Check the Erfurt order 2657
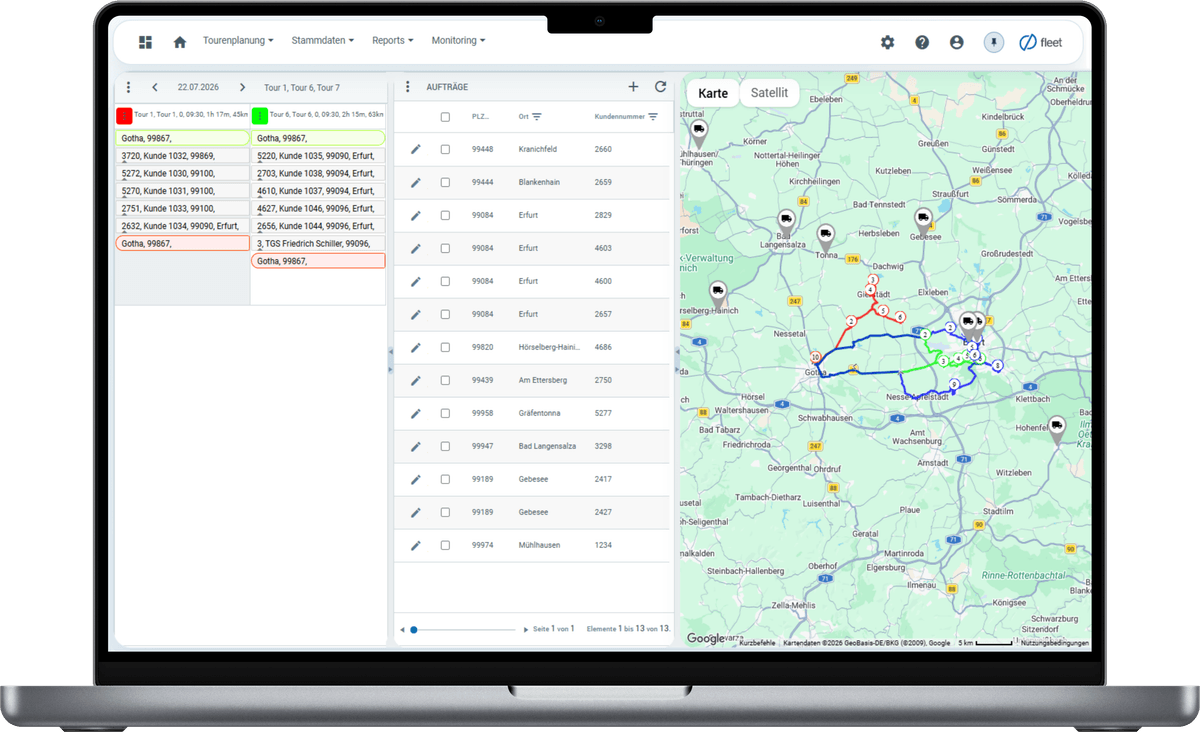The height and width of the screenshot is (732, 1200). 445,314
